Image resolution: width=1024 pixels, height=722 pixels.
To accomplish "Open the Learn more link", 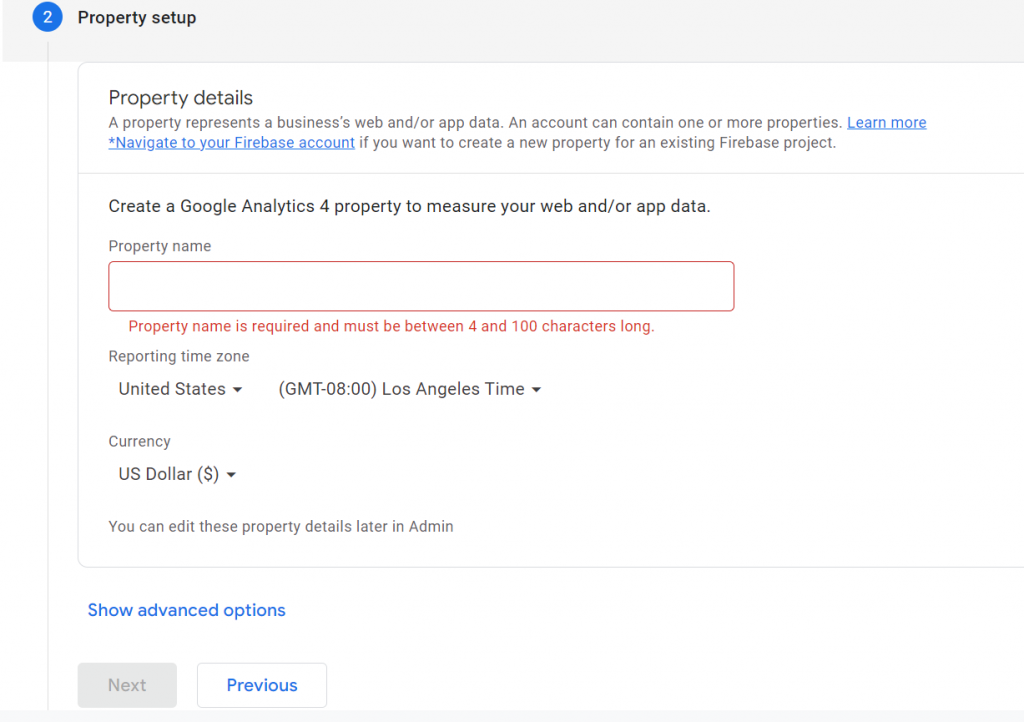I will pyautogui.click(x=886, y=122).
